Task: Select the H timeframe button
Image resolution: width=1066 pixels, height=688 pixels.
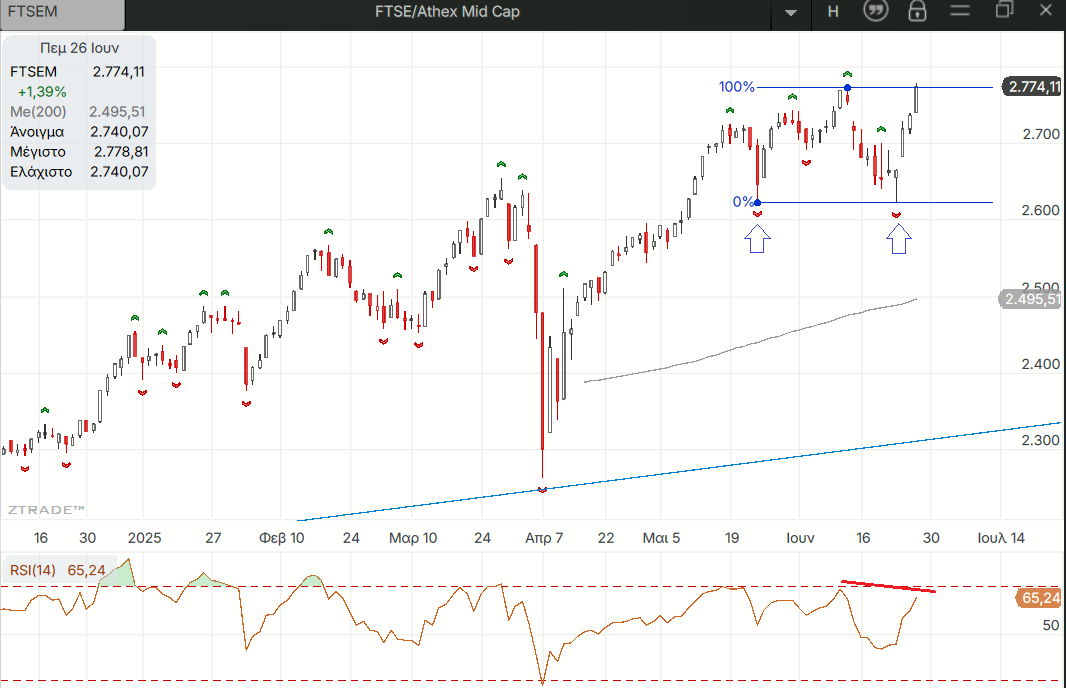Action: tap(833, 12)
